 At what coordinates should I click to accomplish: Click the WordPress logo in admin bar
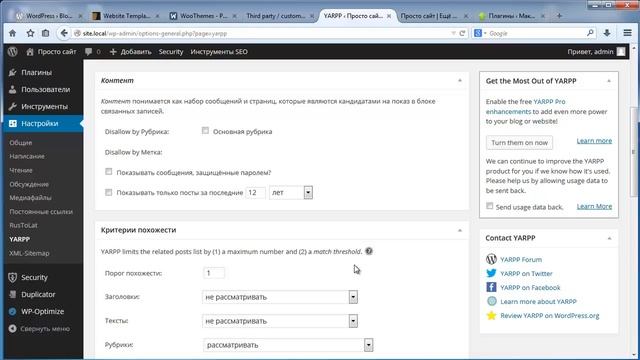[13, 51]
